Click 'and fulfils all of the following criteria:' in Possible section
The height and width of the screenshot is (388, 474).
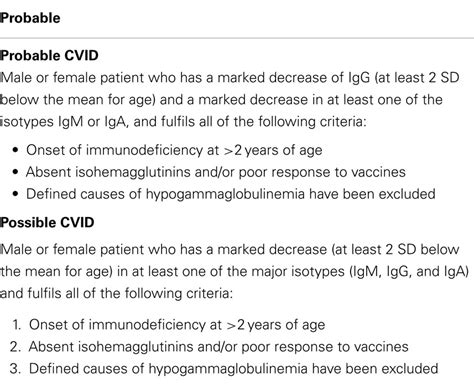tap(116, 293)
